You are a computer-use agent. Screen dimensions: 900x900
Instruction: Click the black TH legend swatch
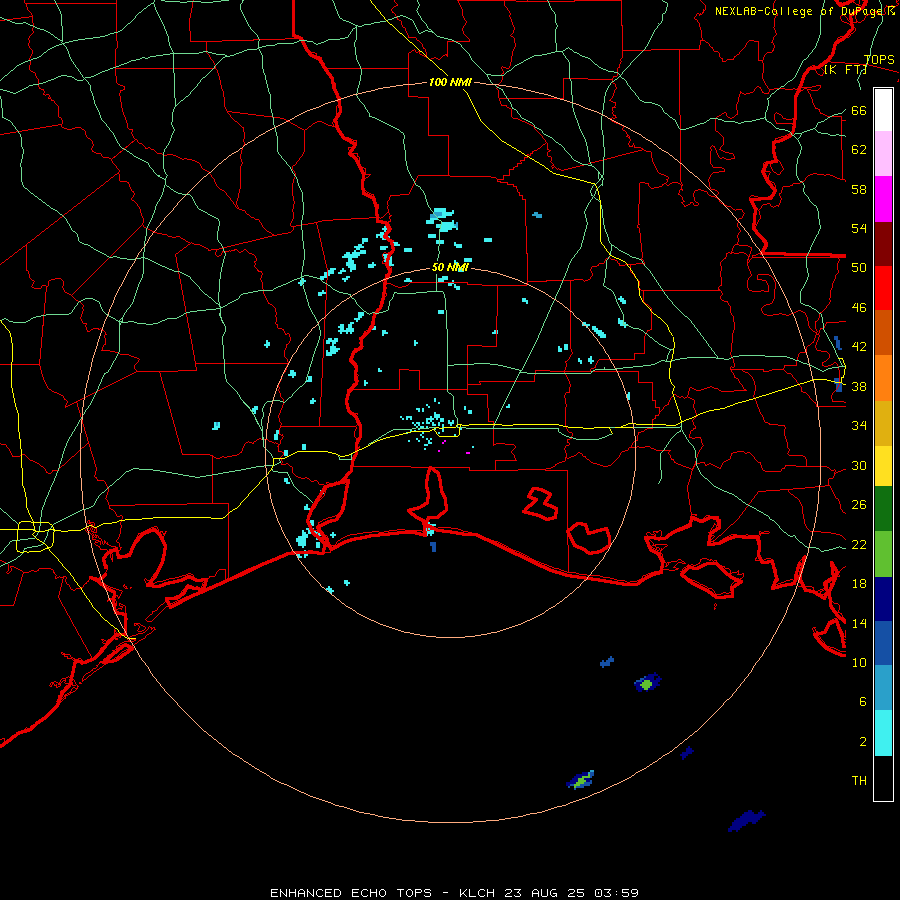click(883, 778)
